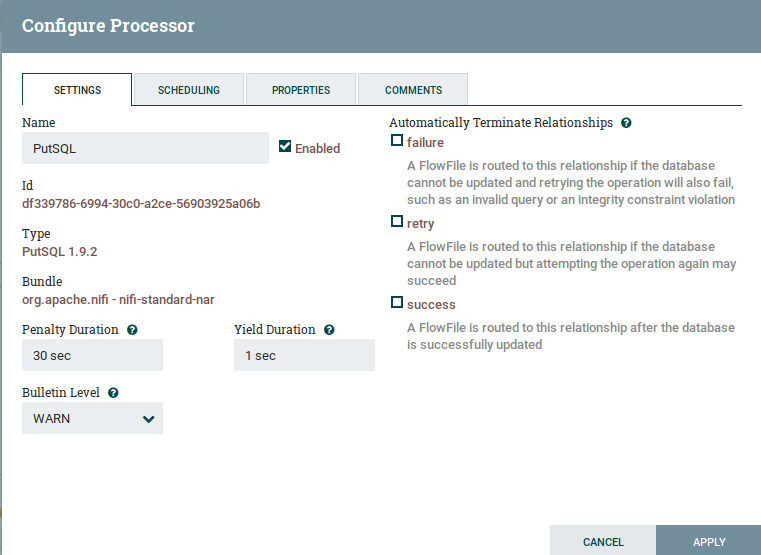Click the failure relationship description text

pyautogui.click(x=571, y=183)
